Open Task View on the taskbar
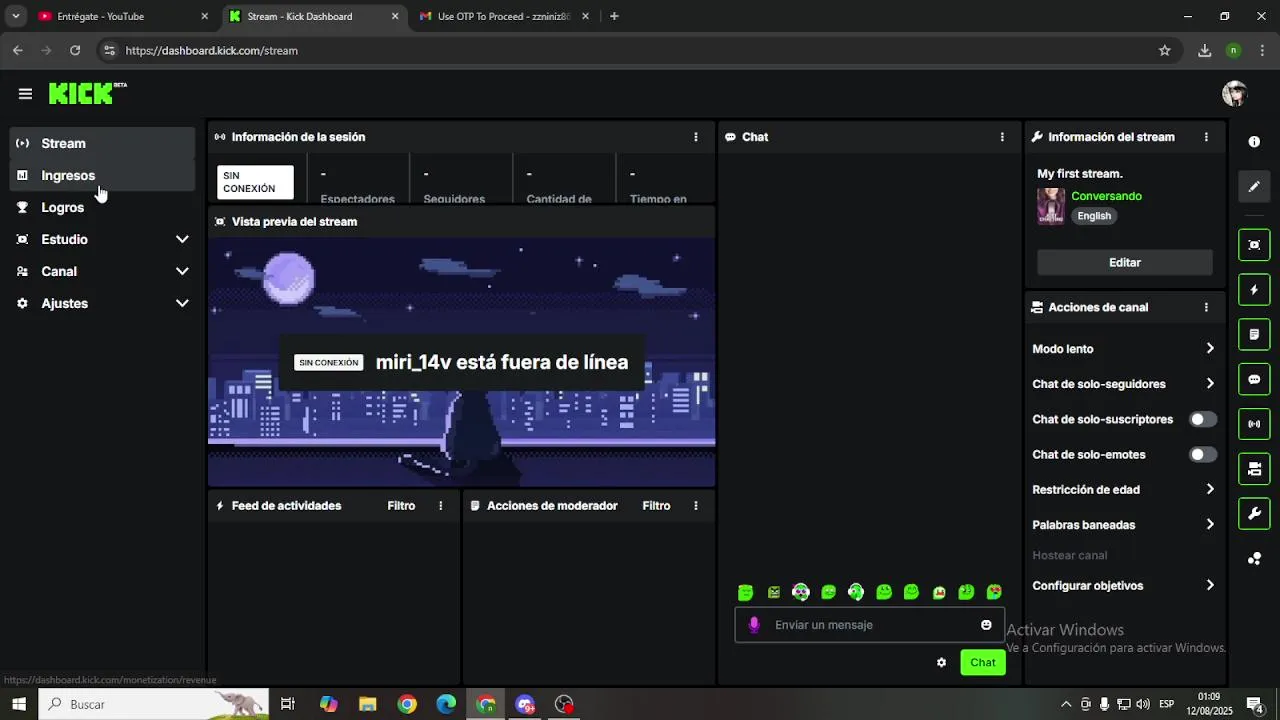Viewport: 1280px width, 720px height. point(288,704)
